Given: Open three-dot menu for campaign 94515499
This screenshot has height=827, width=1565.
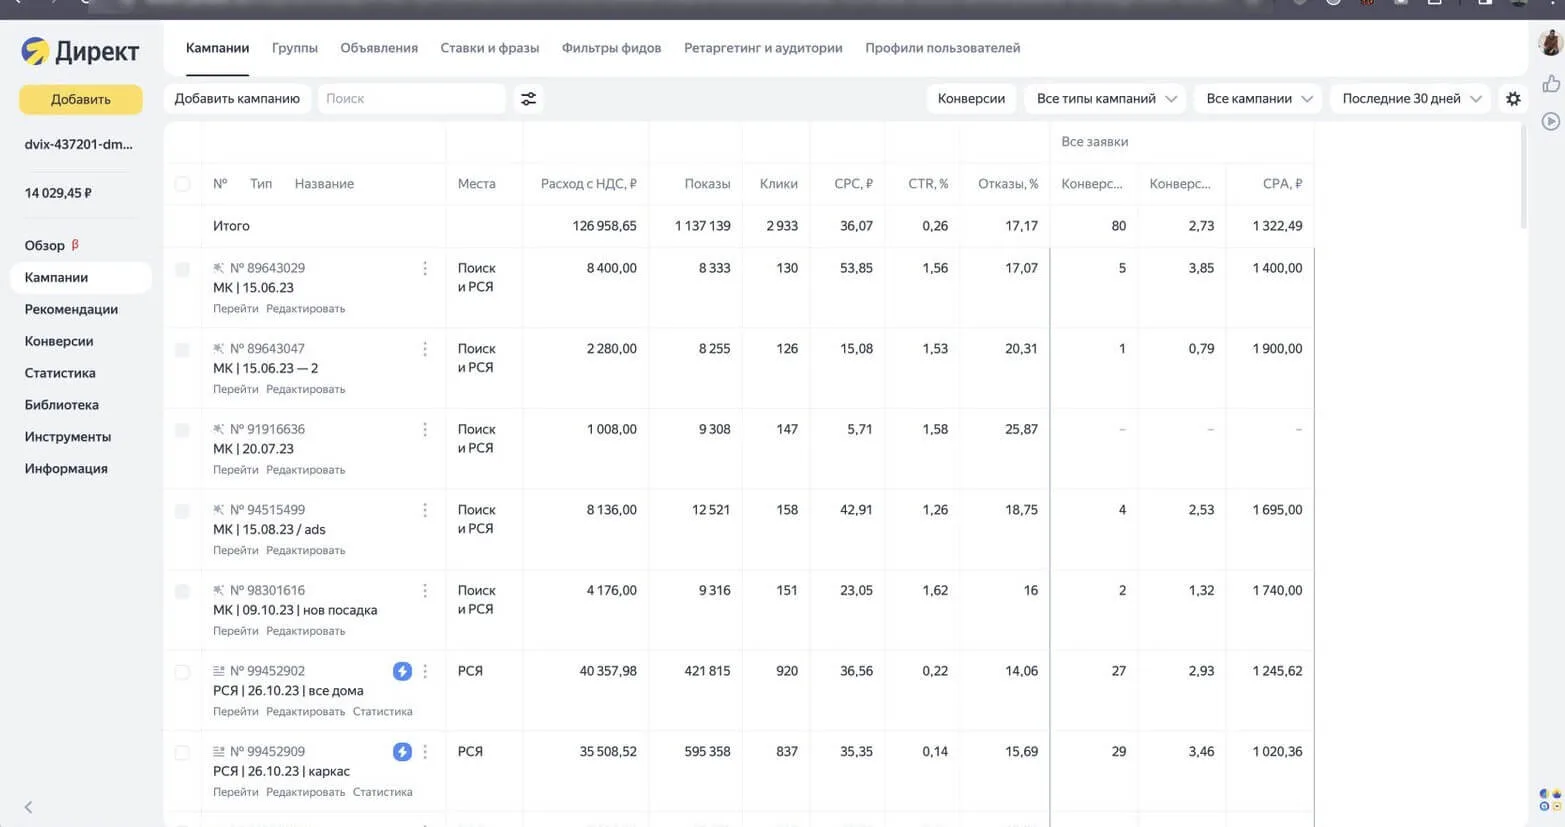Looking at the screenshot, I should pyautogui.click(x=425, y=510).
